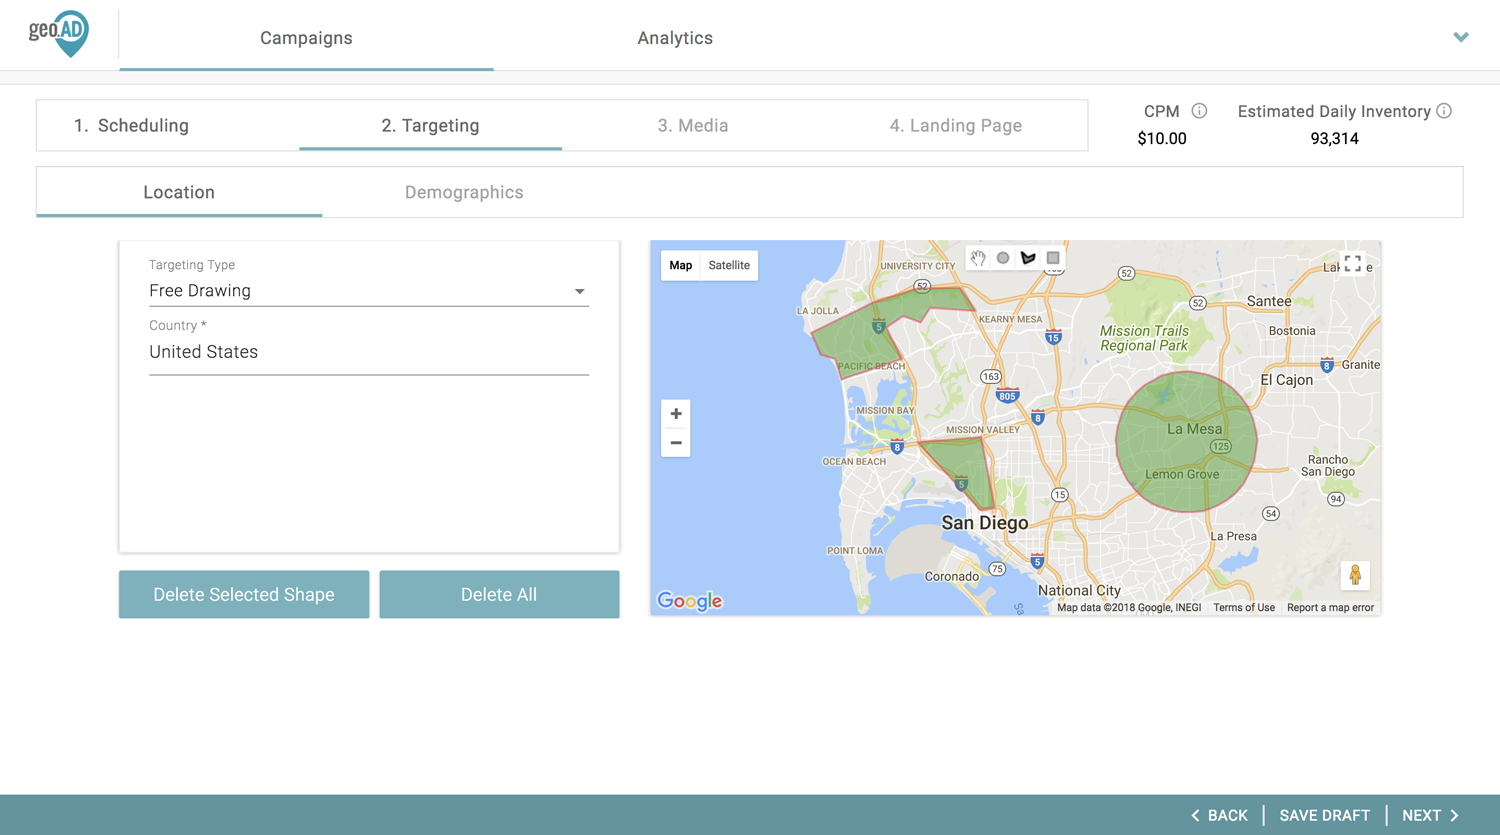The height and width of the screenshot is (835, 1500).
Task: Select the polygon drawing tool
Action: pos(1028,258)
